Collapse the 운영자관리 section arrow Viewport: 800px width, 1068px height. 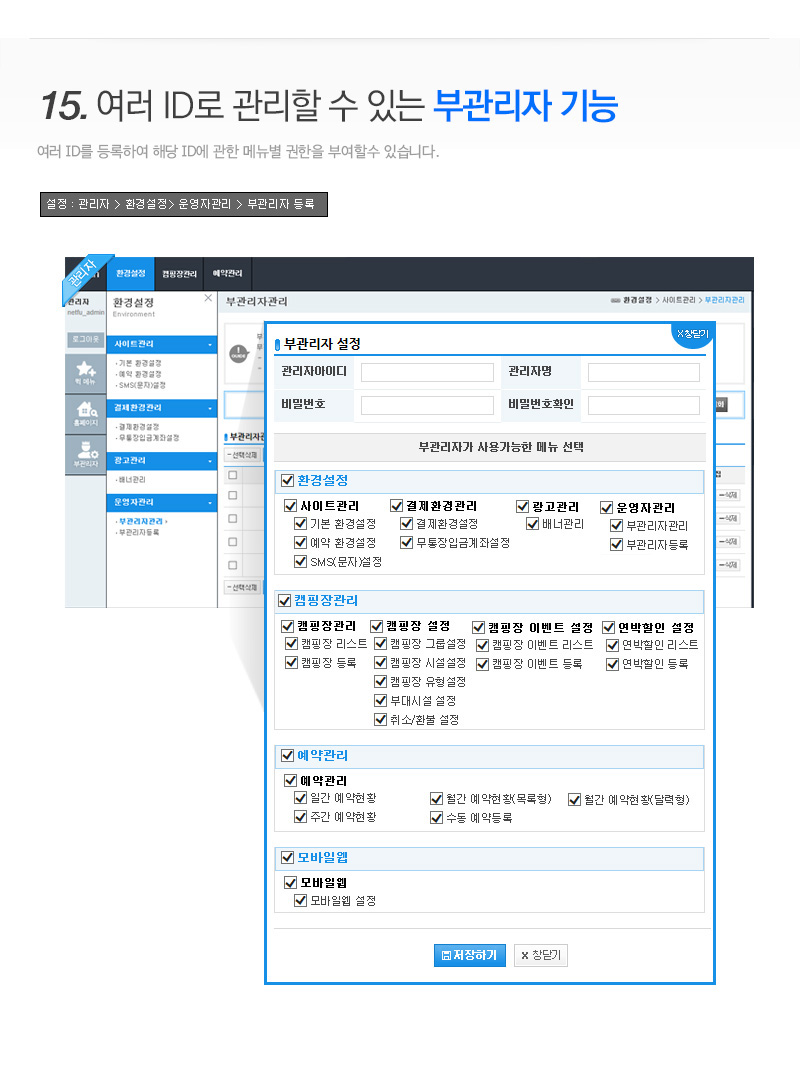tap(210, 503)
